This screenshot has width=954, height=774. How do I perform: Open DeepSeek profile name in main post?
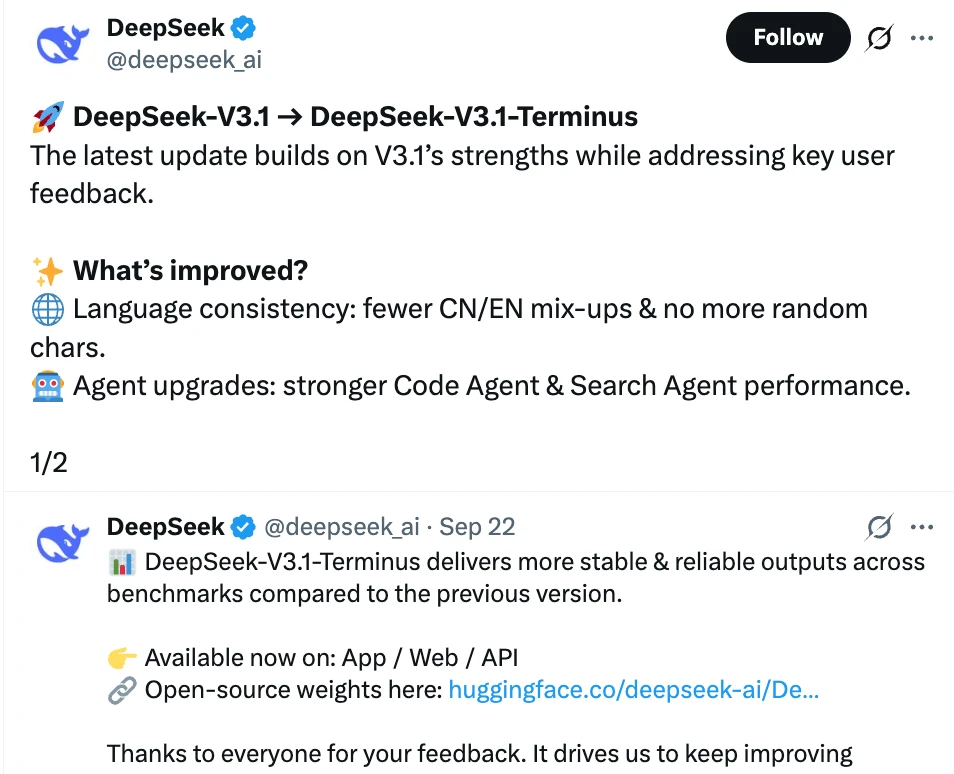pos(165,29)
